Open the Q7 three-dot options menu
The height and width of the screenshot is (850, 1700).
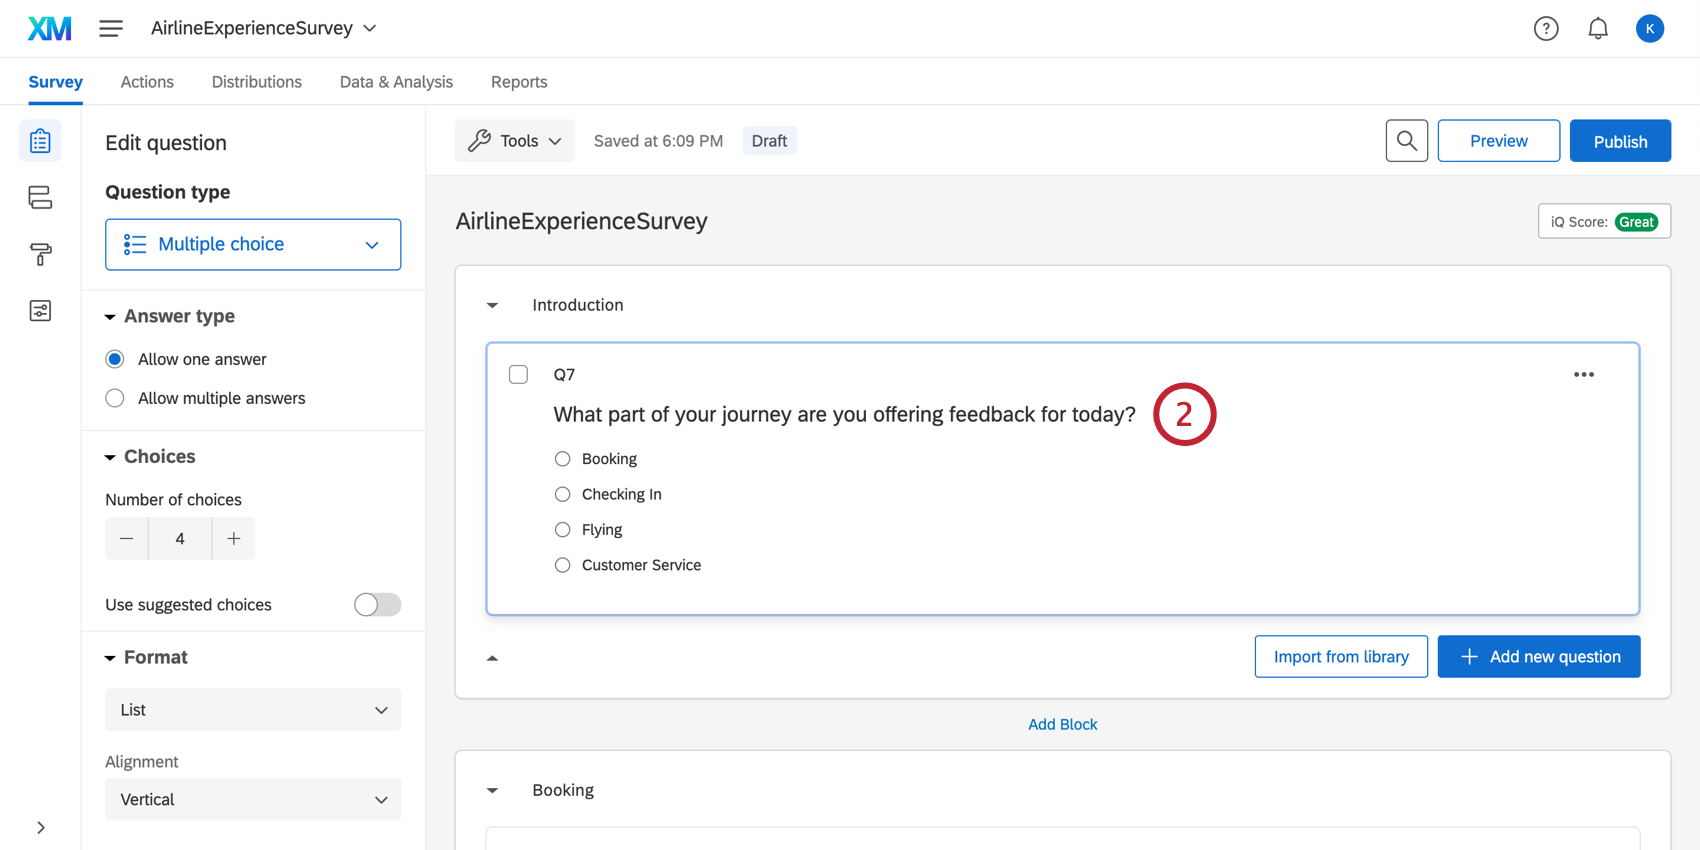point(1584,375)
